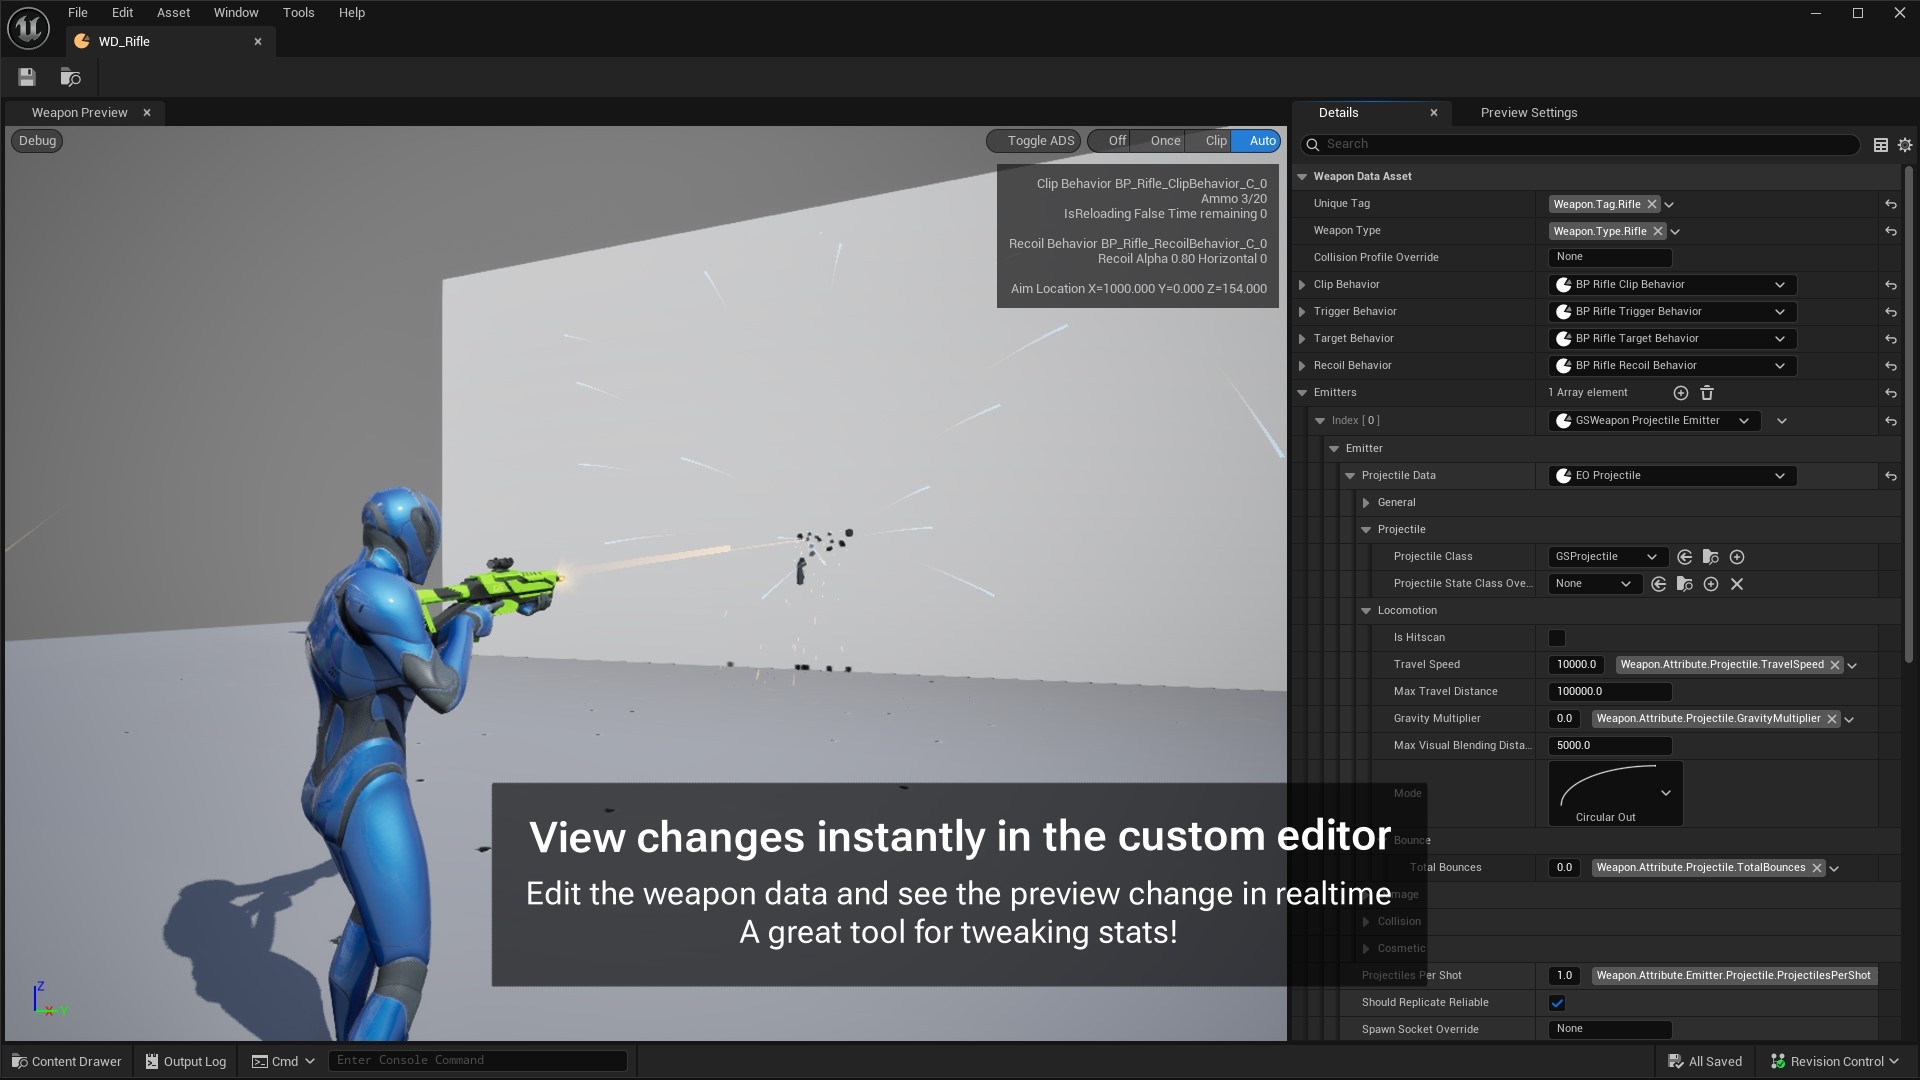
Task: Open Details panel settings gear
Action: coord(1905,145)
